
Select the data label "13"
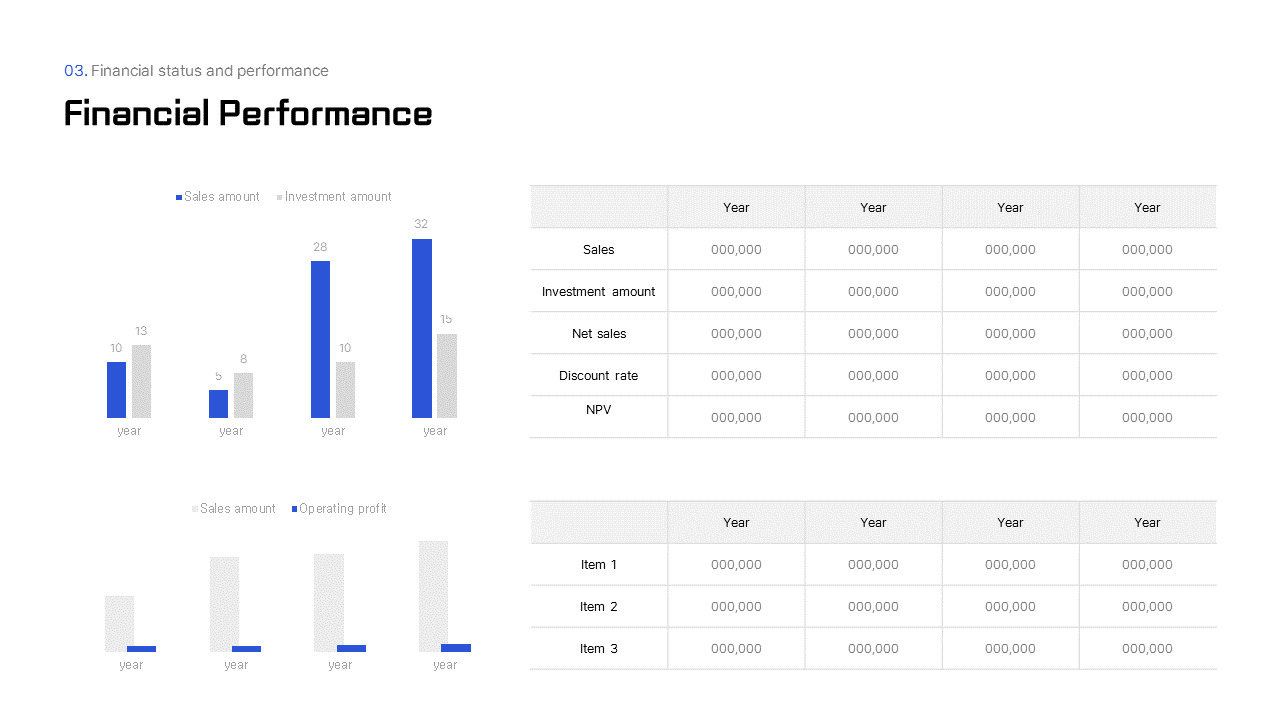141,331
